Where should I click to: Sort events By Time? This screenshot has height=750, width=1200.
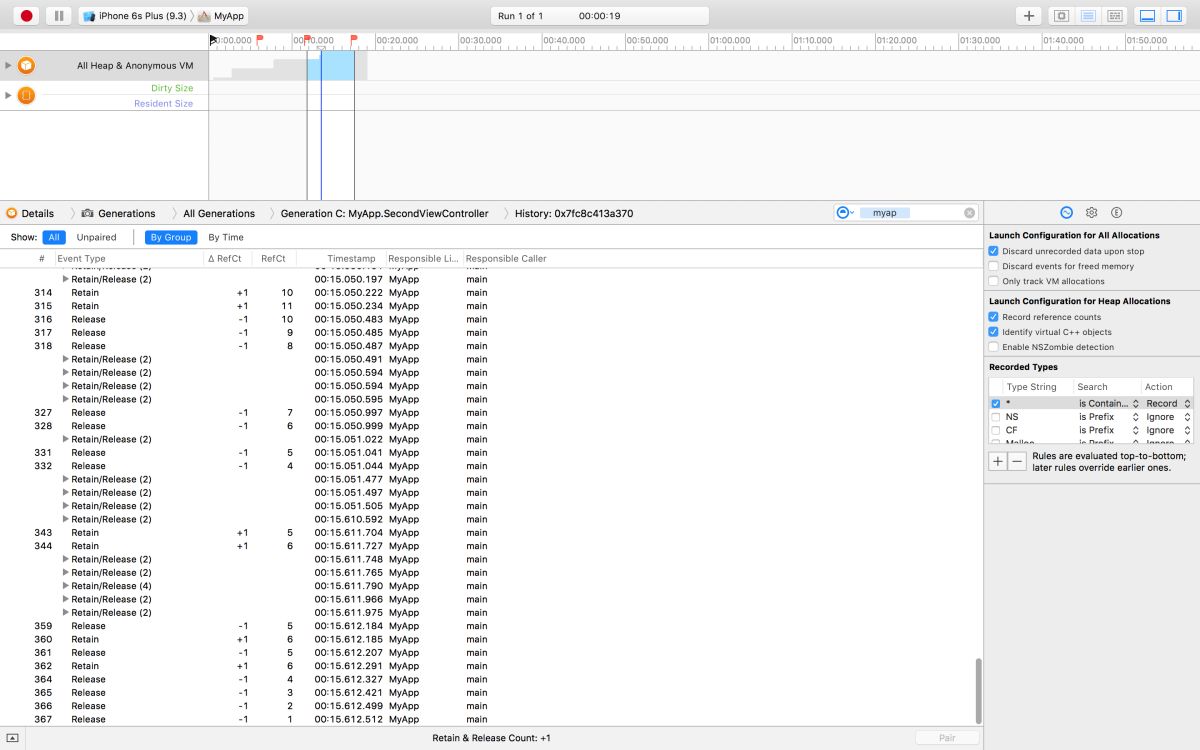click(x=225, y=237)
